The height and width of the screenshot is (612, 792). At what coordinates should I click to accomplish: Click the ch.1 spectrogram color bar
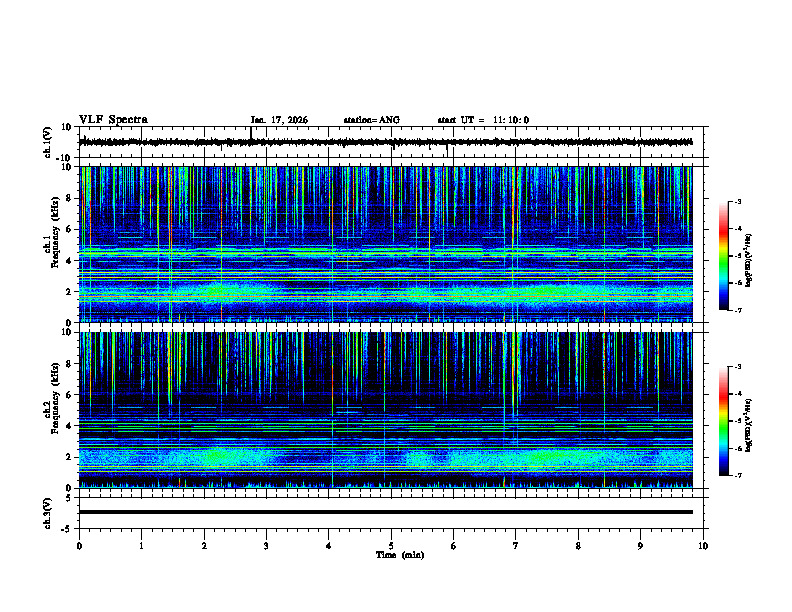click(x=724, y=256)
